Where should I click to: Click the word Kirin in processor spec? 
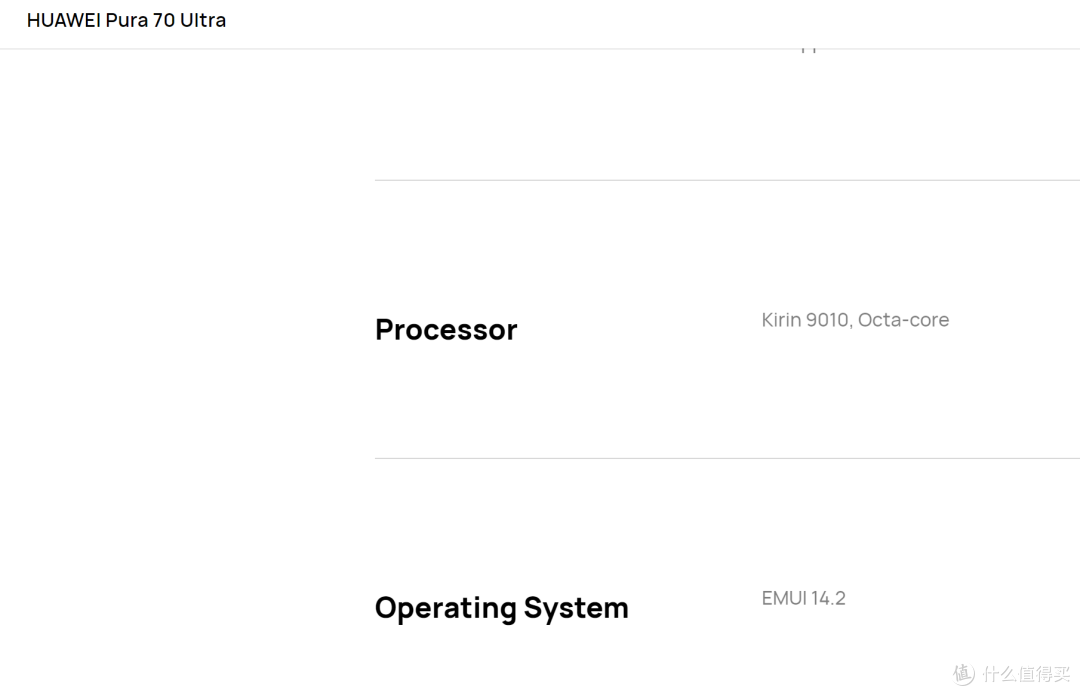tap(781, 320)
